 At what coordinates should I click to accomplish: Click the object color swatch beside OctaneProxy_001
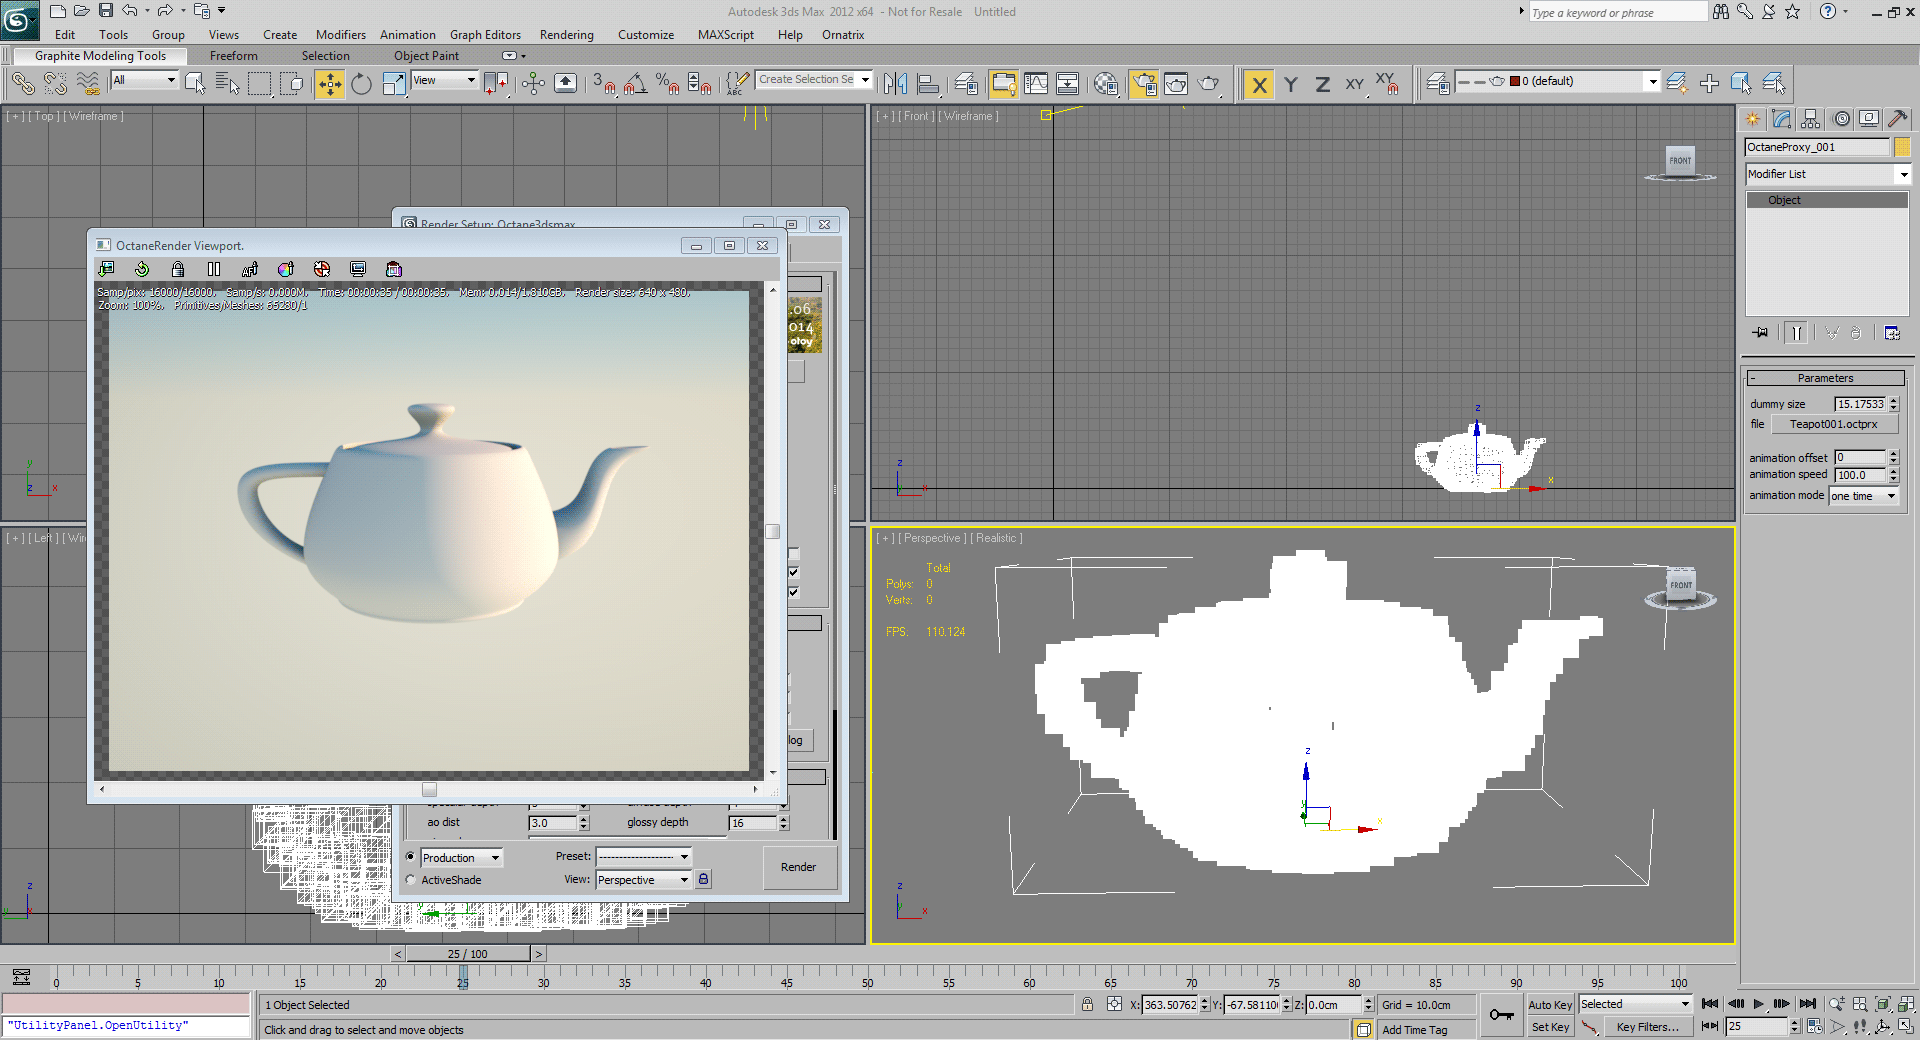(1902, 147)
